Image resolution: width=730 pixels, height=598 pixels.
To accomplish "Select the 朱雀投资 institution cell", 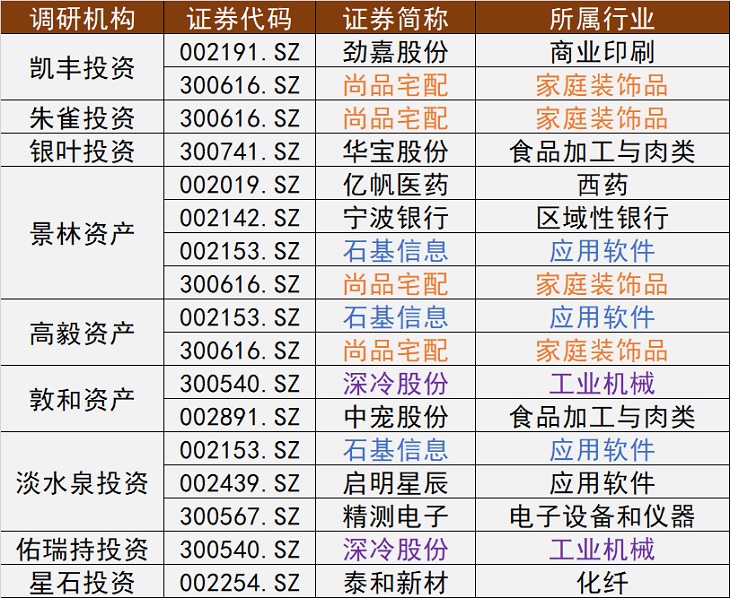I will (x=82, y=117).
